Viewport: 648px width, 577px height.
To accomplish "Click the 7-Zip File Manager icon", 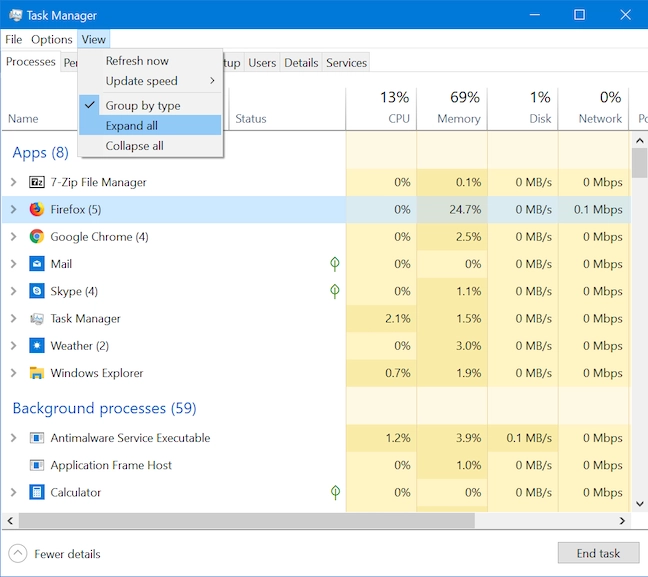I will click(x=37, y=182).
